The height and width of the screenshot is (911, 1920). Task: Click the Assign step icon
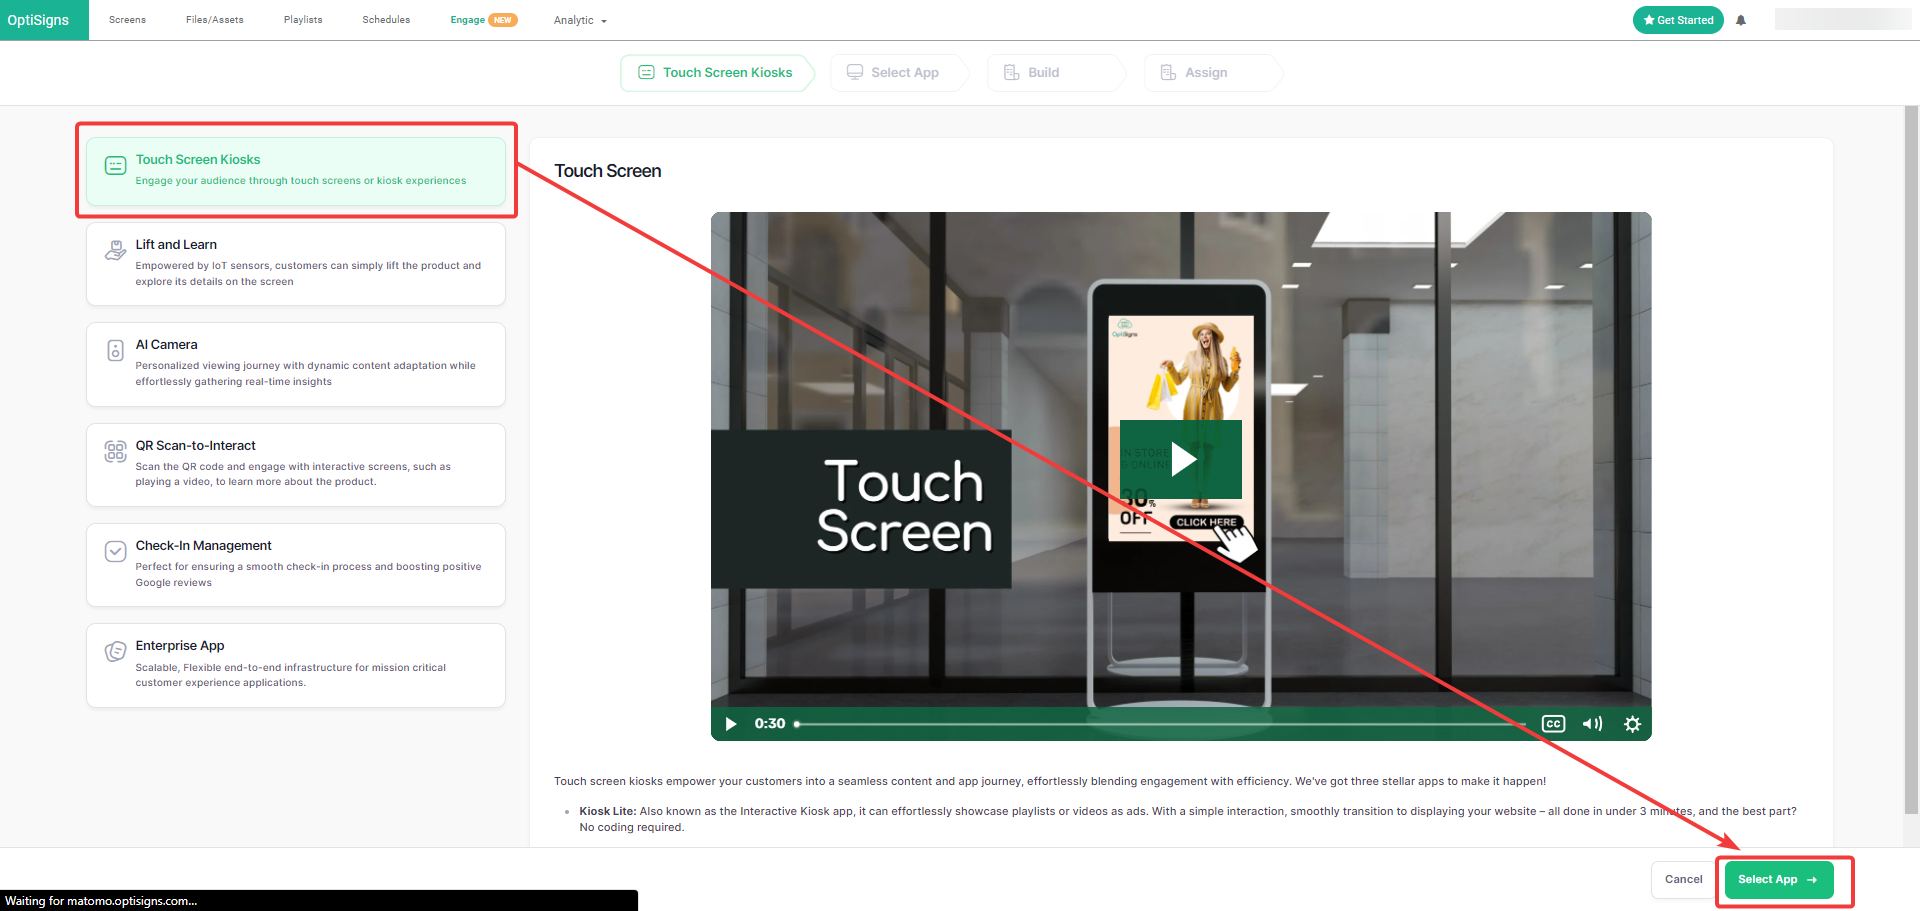coord(1168,73)
